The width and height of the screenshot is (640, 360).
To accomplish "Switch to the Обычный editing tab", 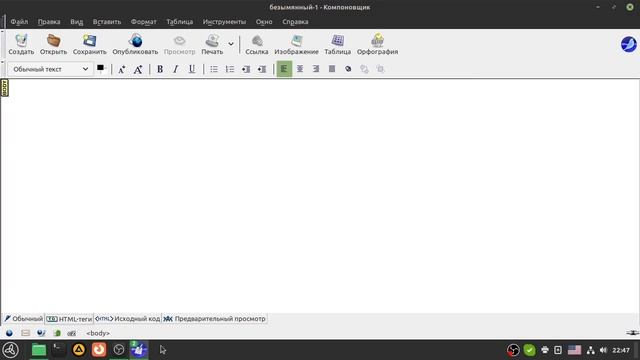I will (x=24, y=318).
